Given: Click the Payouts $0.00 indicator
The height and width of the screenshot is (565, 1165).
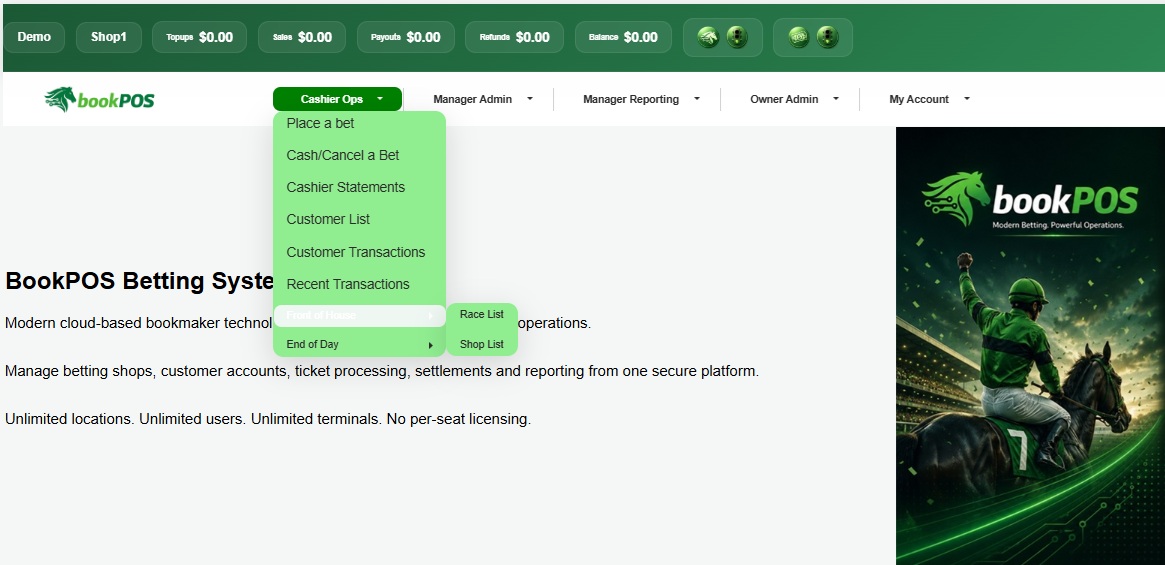Looking at the screenshot, I should point(406,37).
